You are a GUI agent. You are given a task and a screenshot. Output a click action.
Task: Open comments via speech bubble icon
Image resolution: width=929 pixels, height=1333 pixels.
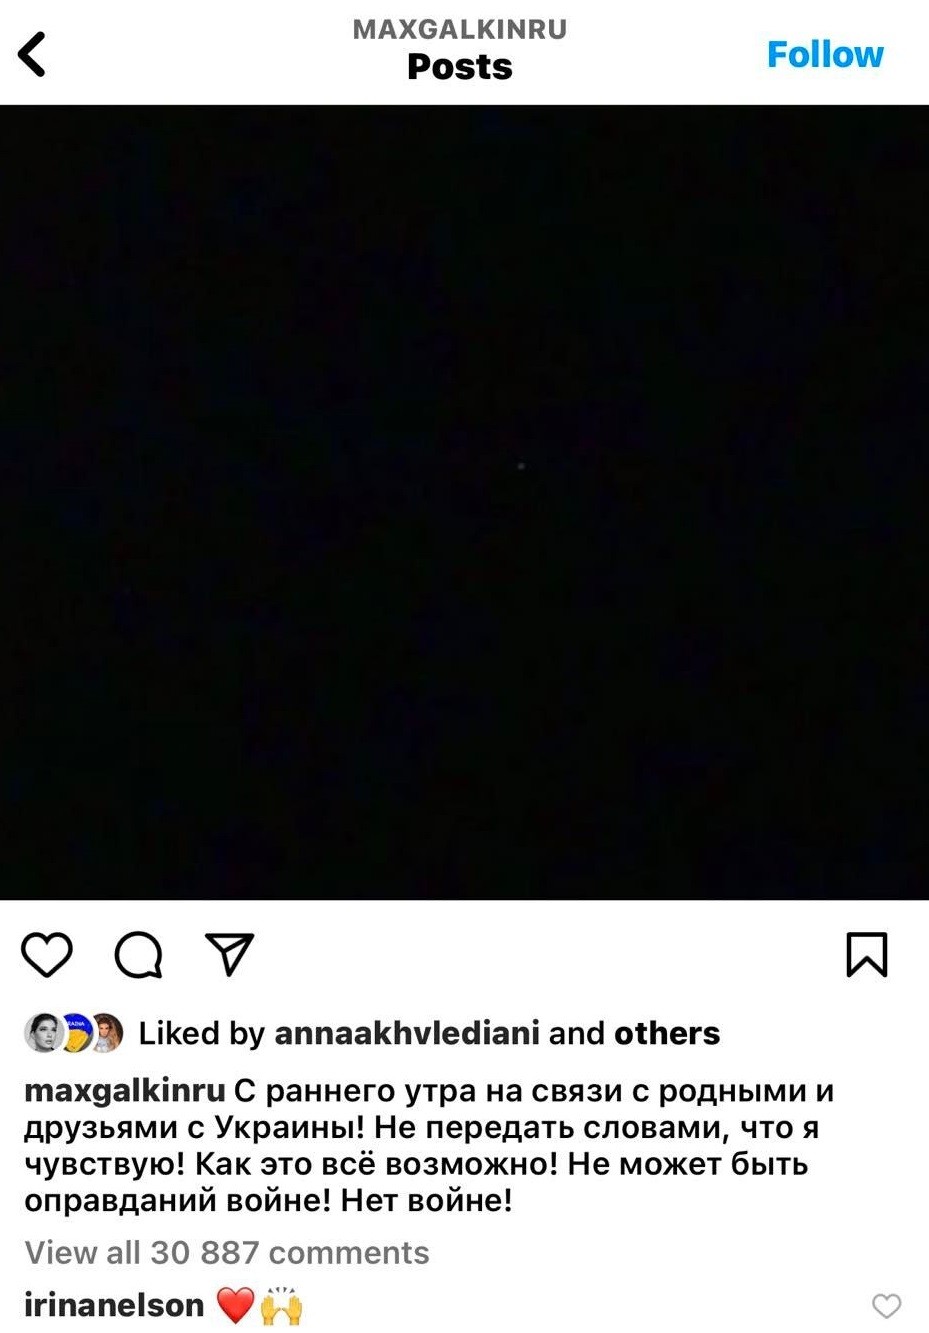pyautogui.click(x=139, y=954)
